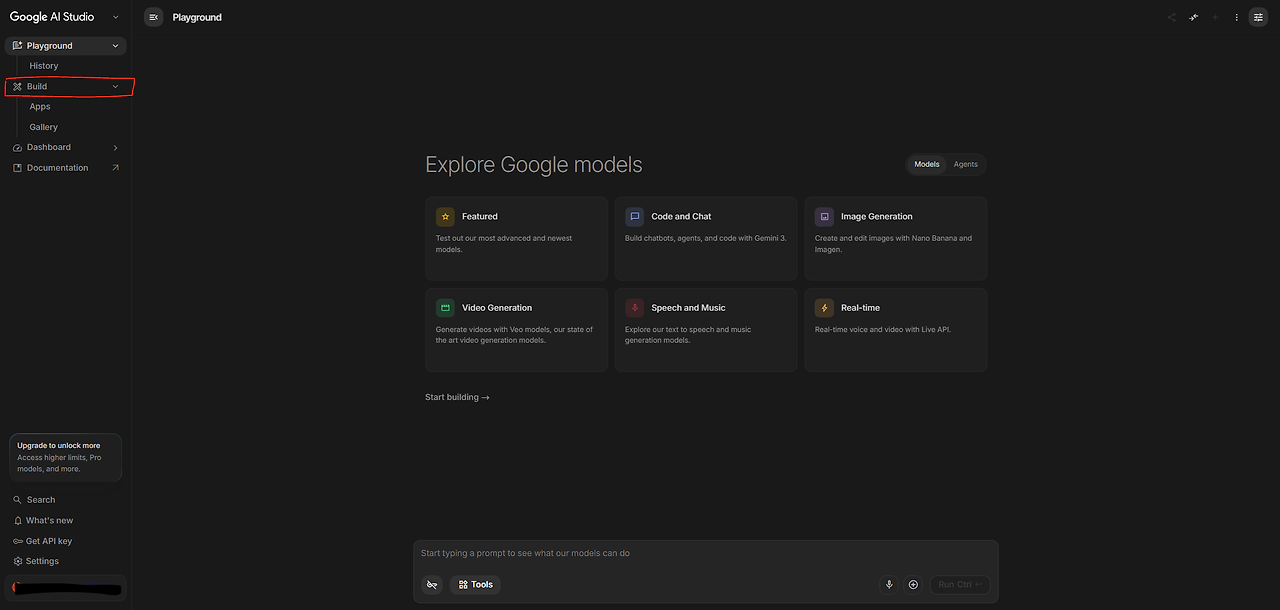1280x610 pixels.
Task: Collapse the sidebar with the panel toggle icon
Action: (153, 17)
